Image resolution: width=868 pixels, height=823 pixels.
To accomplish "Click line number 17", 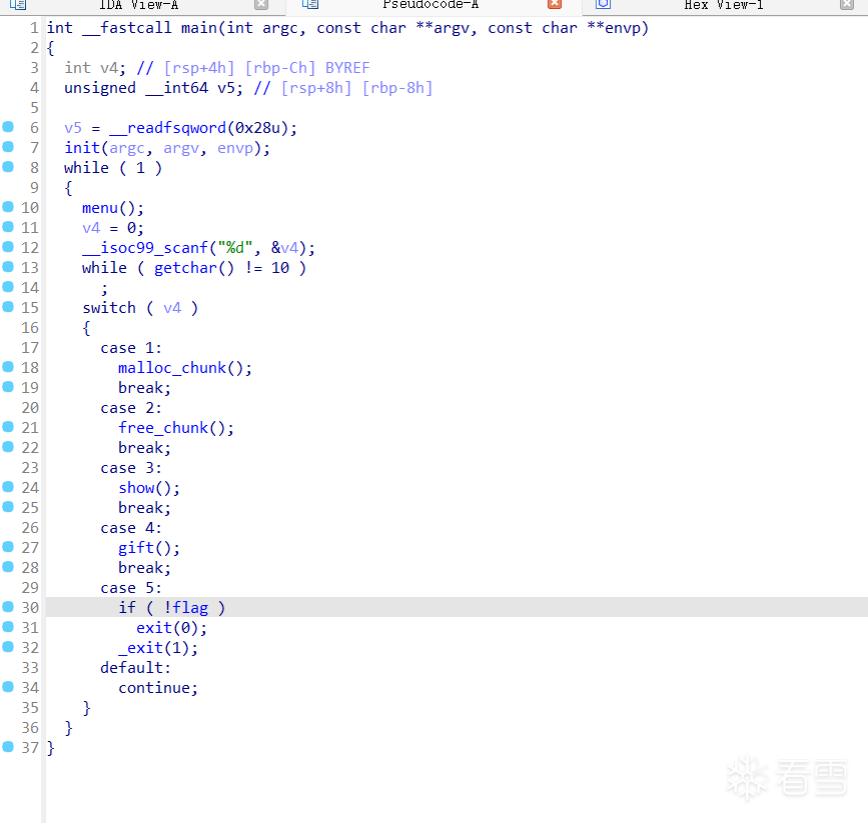I will pos(30,348).
